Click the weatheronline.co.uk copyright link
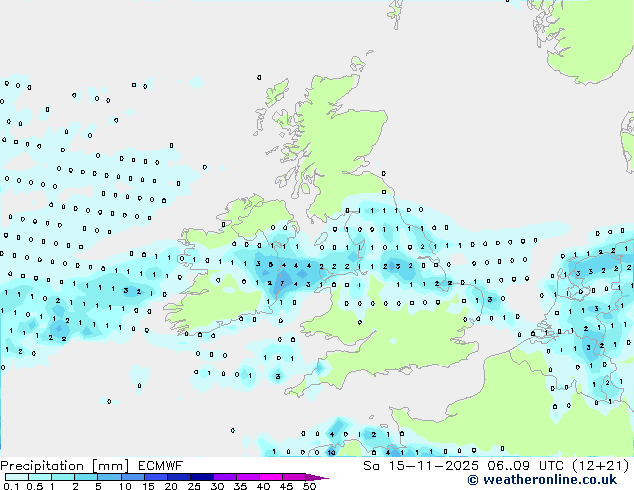This screenshot has height=490, width=634. coord(542,480)
